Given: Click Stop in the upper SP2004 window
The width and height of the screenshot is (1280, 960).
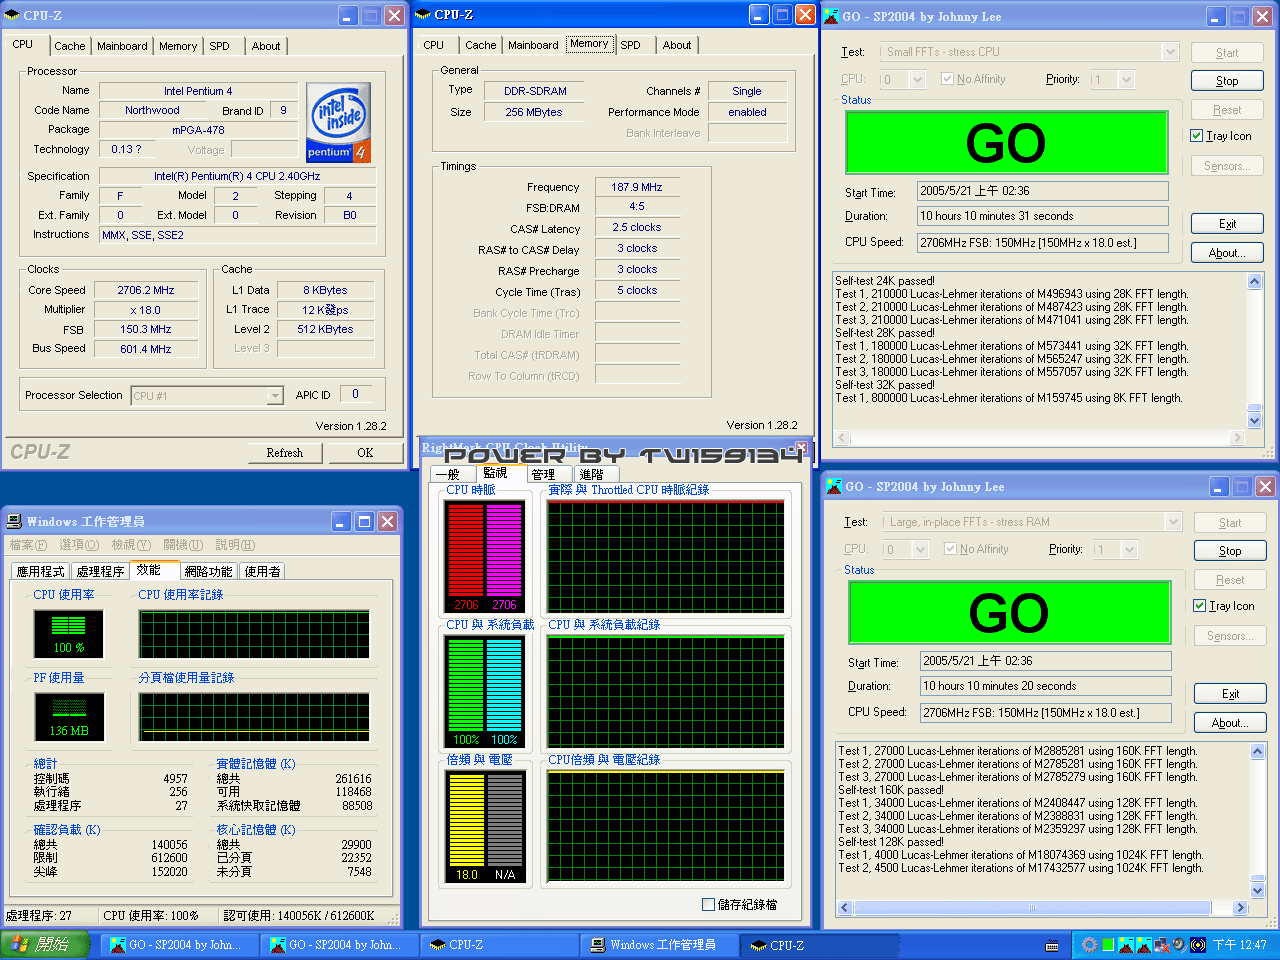Looking at the screenshot, I should pos(1227,81).
